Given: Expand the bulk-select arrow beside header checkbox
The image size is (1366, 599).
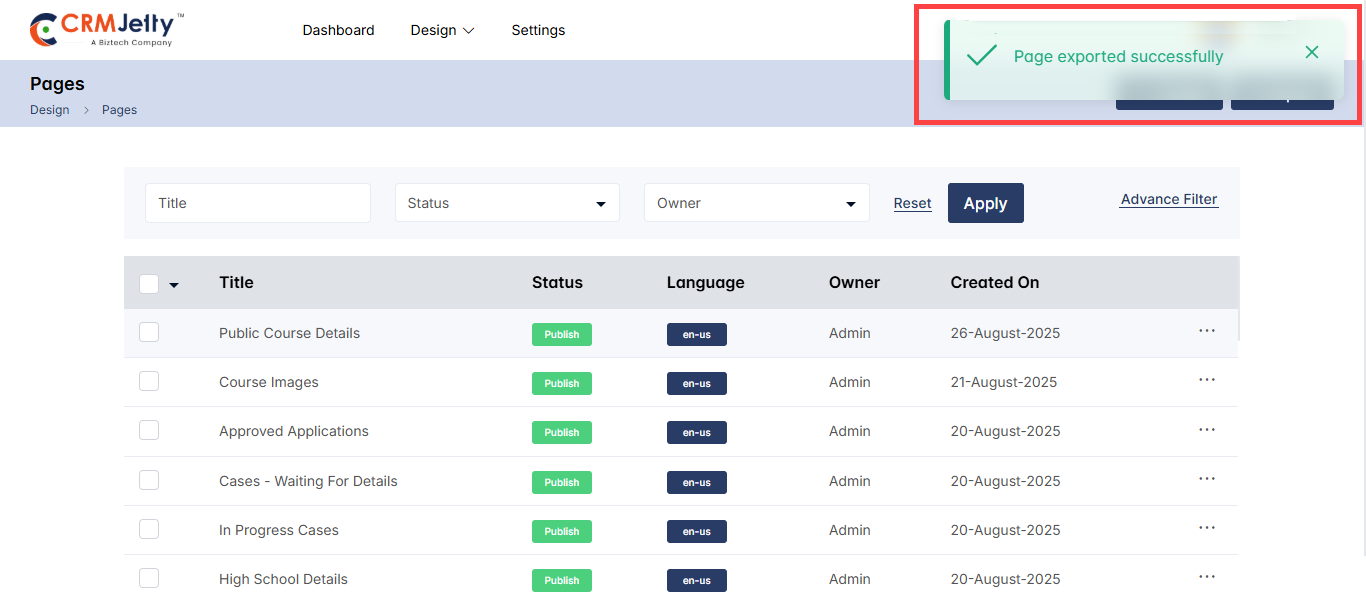Looking at the screenshot, I should click(174, 285).
